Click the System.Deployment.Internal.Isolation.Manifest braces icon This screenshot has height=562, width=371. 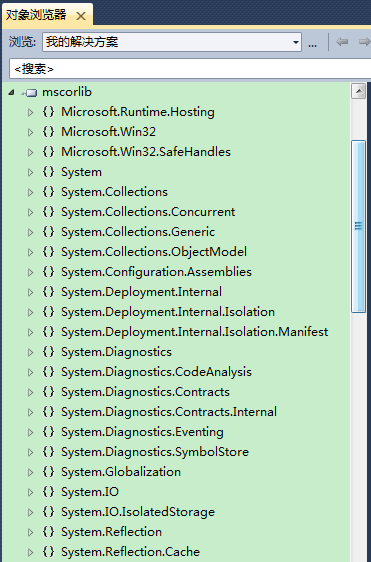click(48, 332)
